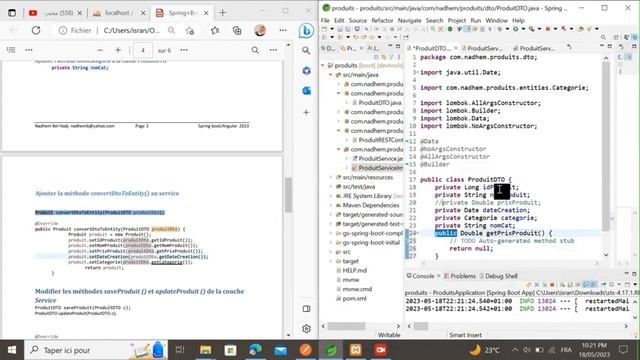The height and width of the screenshot is (360, 640).
Task: Click the red stop toolbar icon
Action: (548, 29)
